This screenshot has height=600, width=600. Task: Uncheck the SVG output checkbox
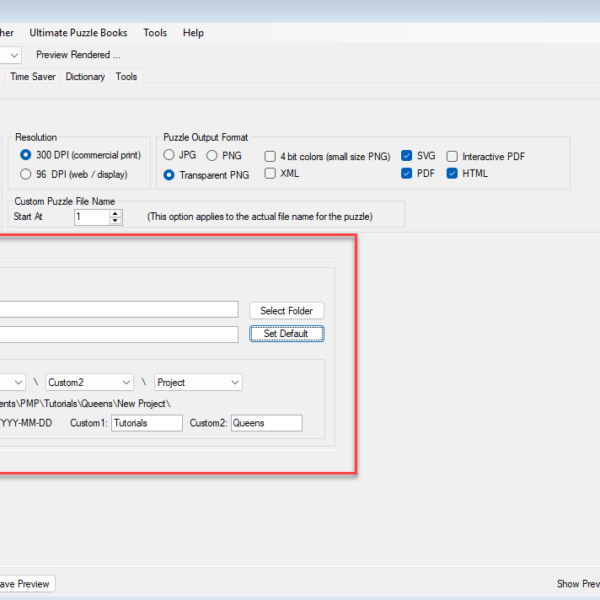tap(407, 156)
